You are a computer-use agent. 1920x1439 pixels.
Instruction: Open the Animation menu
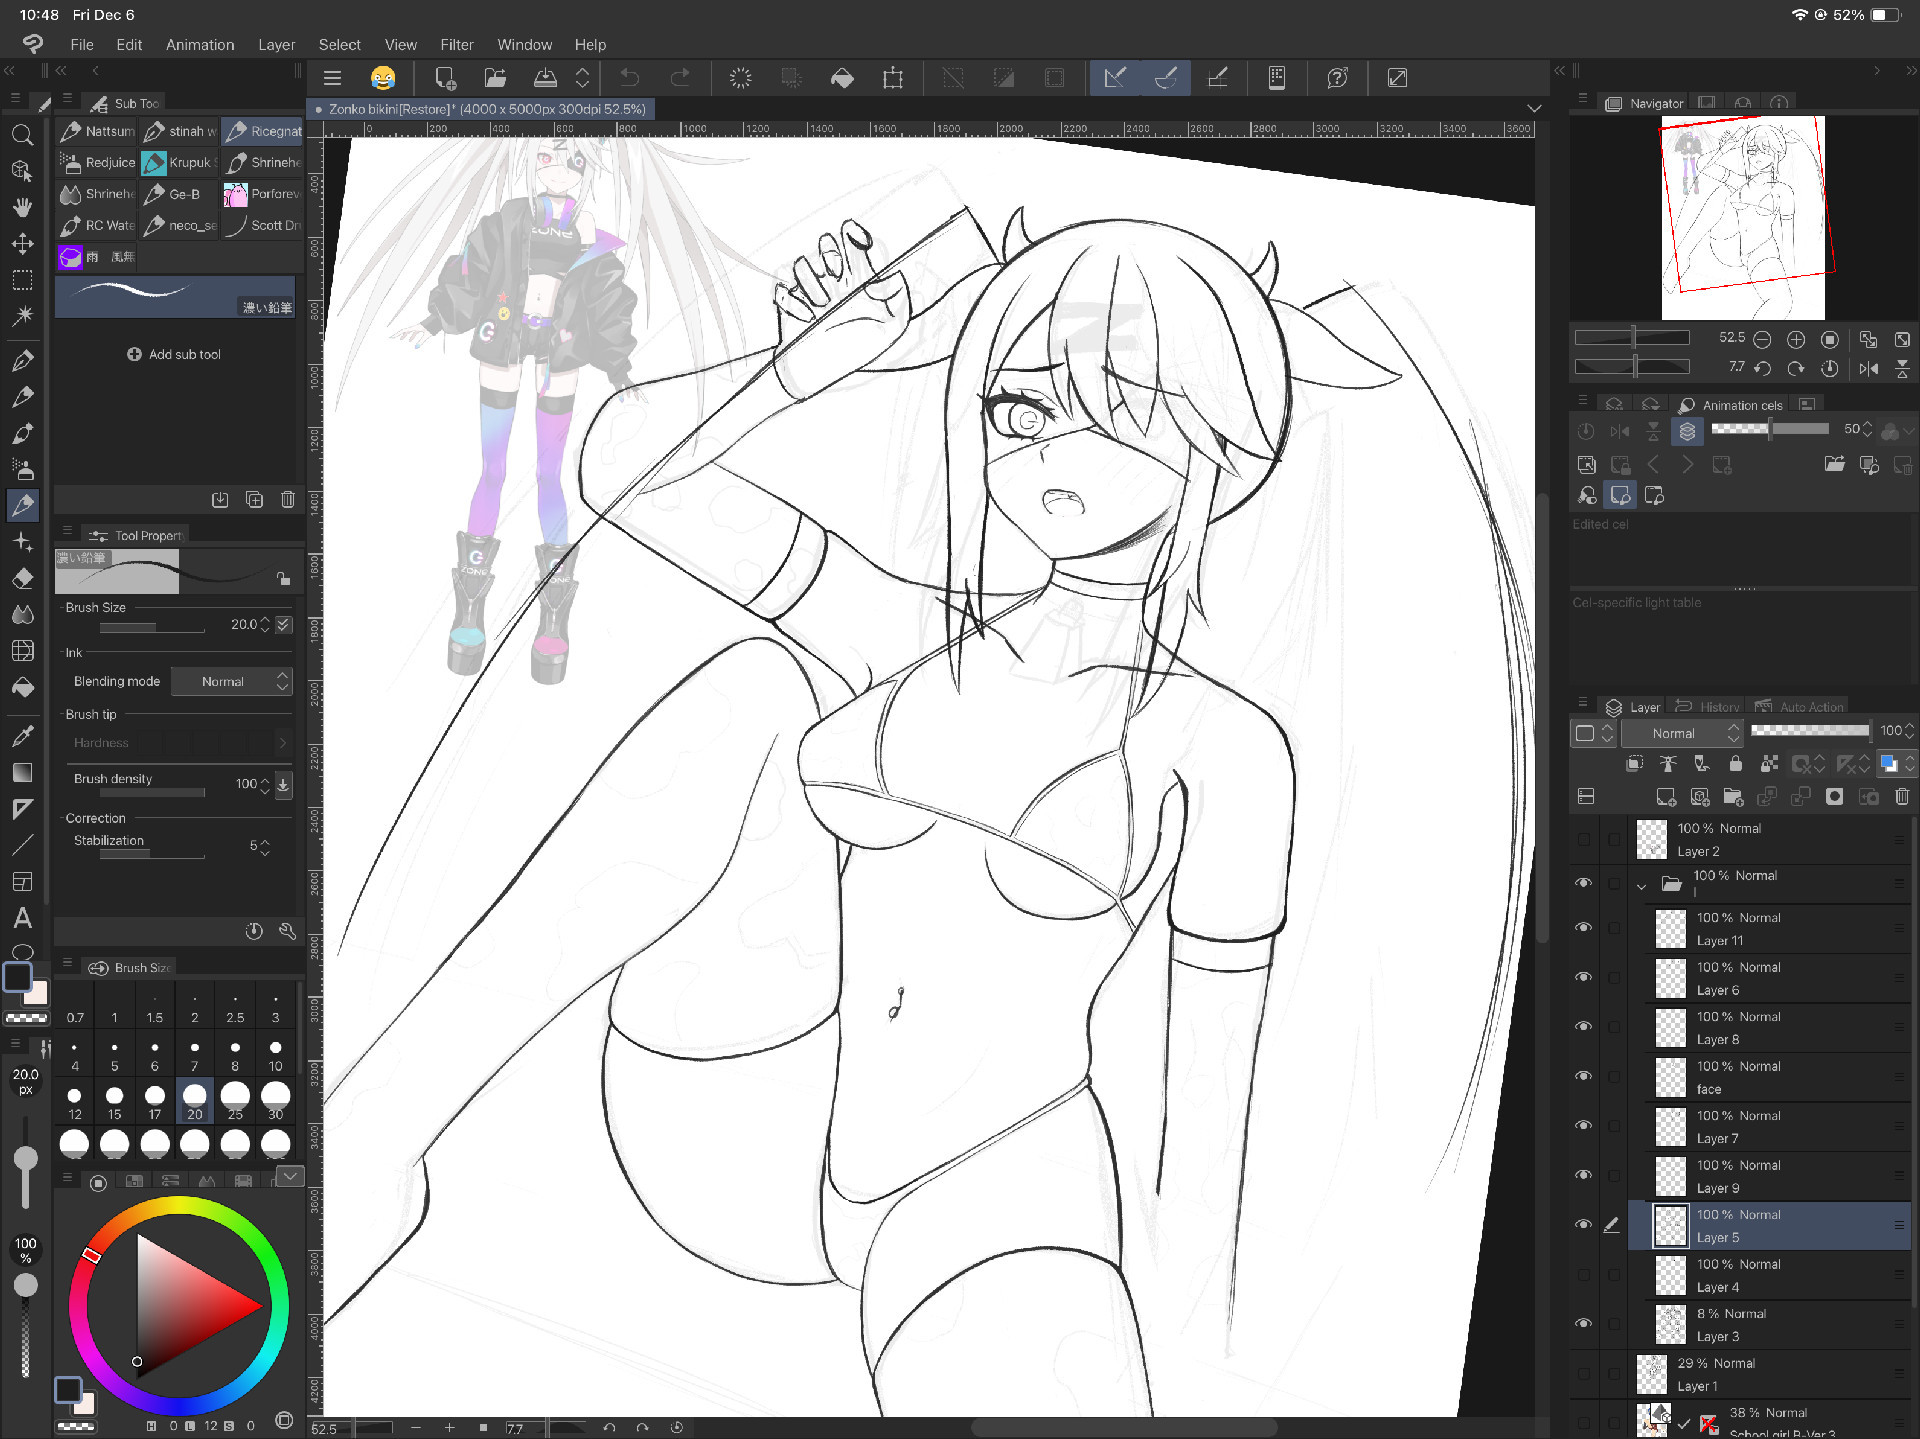tap(200, 45)
